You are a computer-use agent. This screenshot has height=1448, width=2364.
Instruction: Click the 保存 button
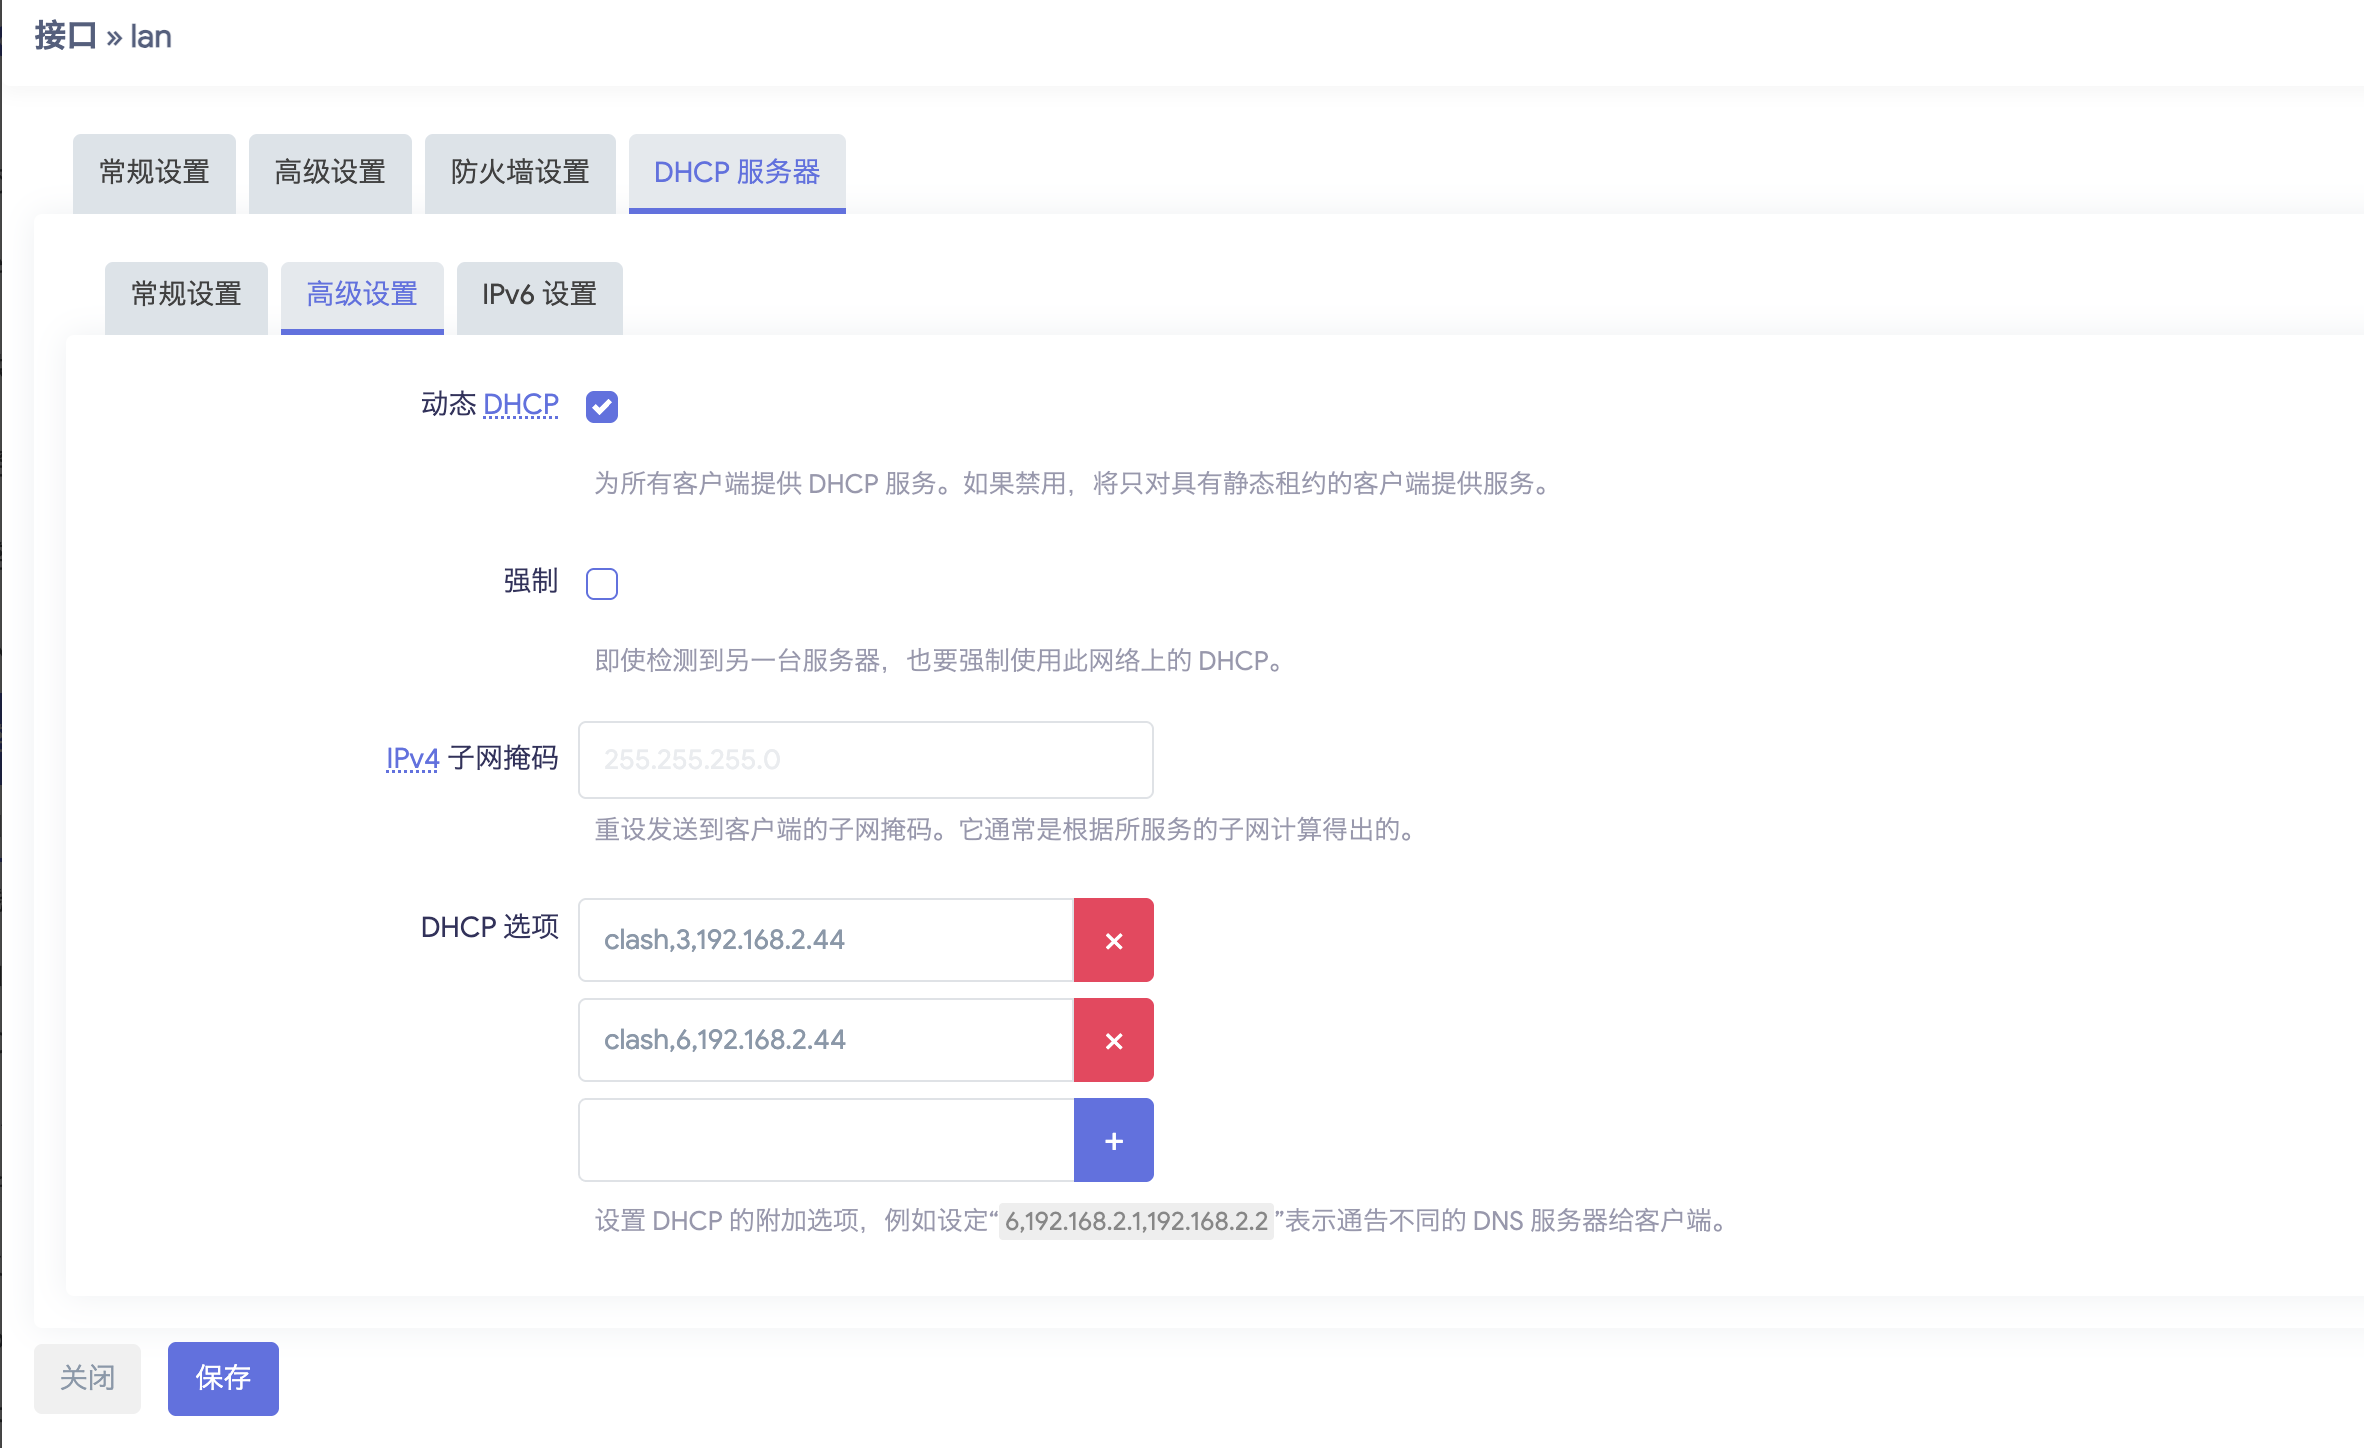pyautogui.click(x=223, y=1378)
